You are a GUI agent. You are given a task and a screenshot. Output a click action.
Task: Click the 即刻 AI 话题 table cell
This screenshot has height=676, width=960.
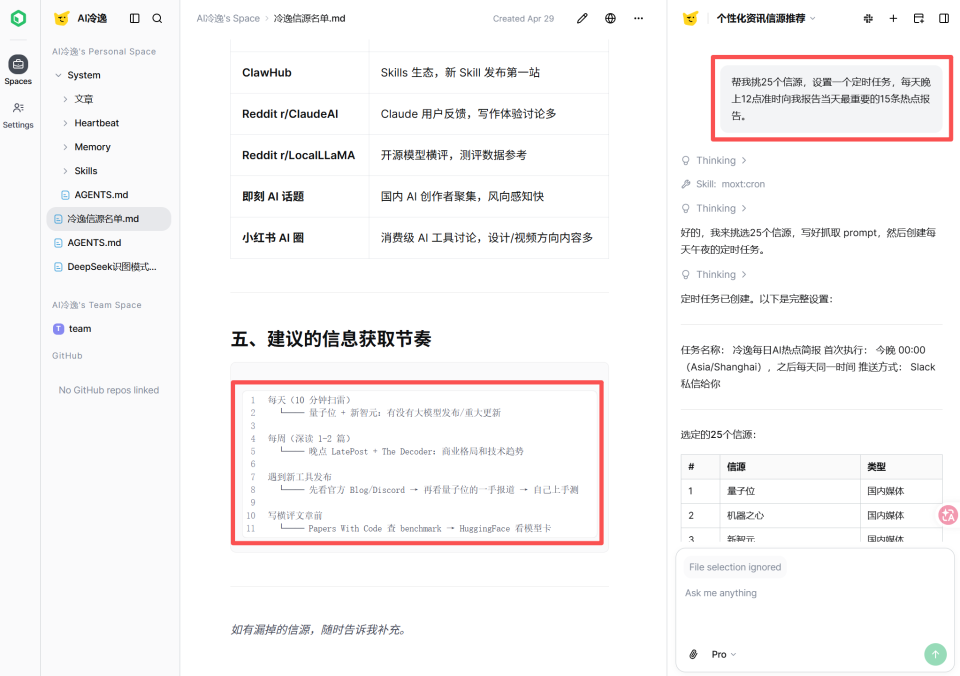coord(299,197)
